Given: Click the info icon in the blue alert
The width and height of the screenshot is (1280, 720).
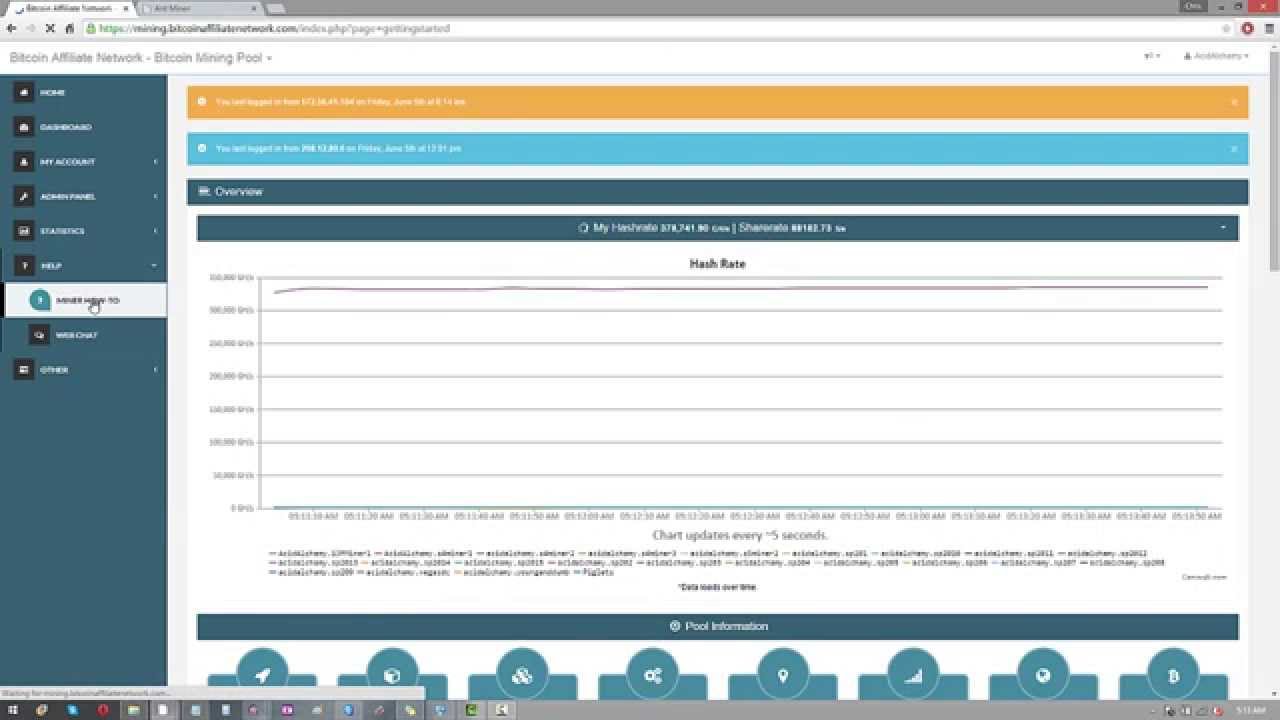Looking at the screenshot, I should pyautogui.click(x=202, y=148).
